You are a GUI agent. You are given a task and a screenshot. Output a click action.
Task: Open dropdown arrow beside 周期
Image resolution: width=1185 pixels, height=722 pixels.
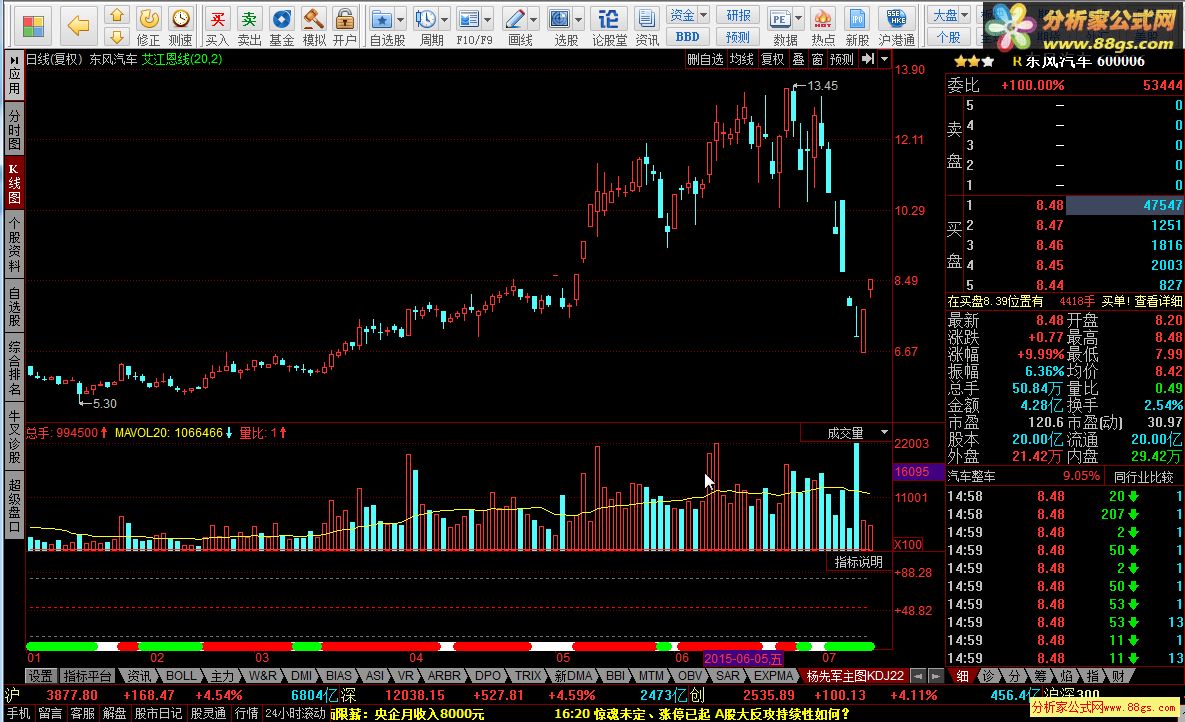(444, 18)
